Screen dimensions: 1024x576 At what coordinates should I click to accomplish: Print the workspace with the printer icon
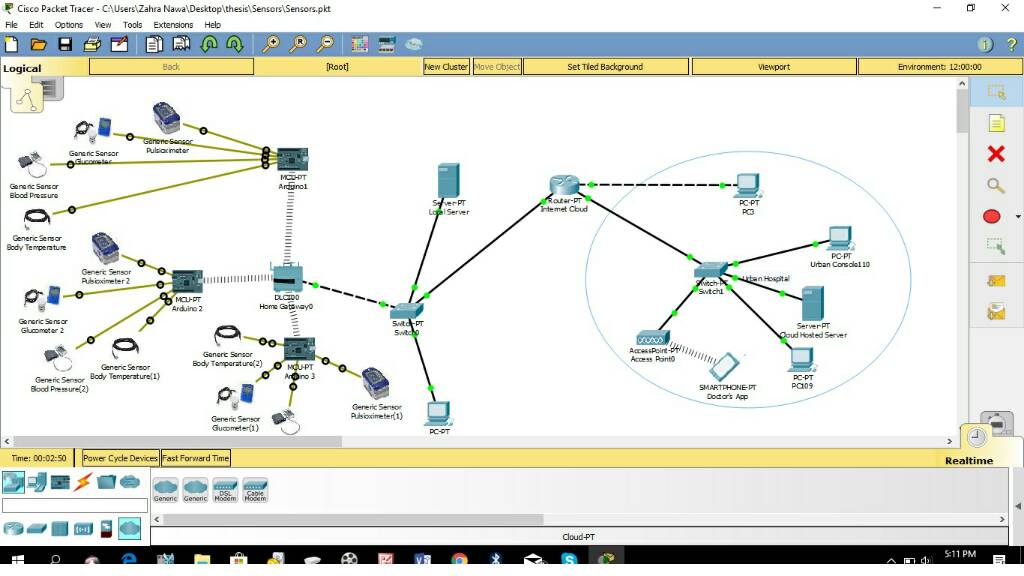pyautogui.click(x=92, y=44)
